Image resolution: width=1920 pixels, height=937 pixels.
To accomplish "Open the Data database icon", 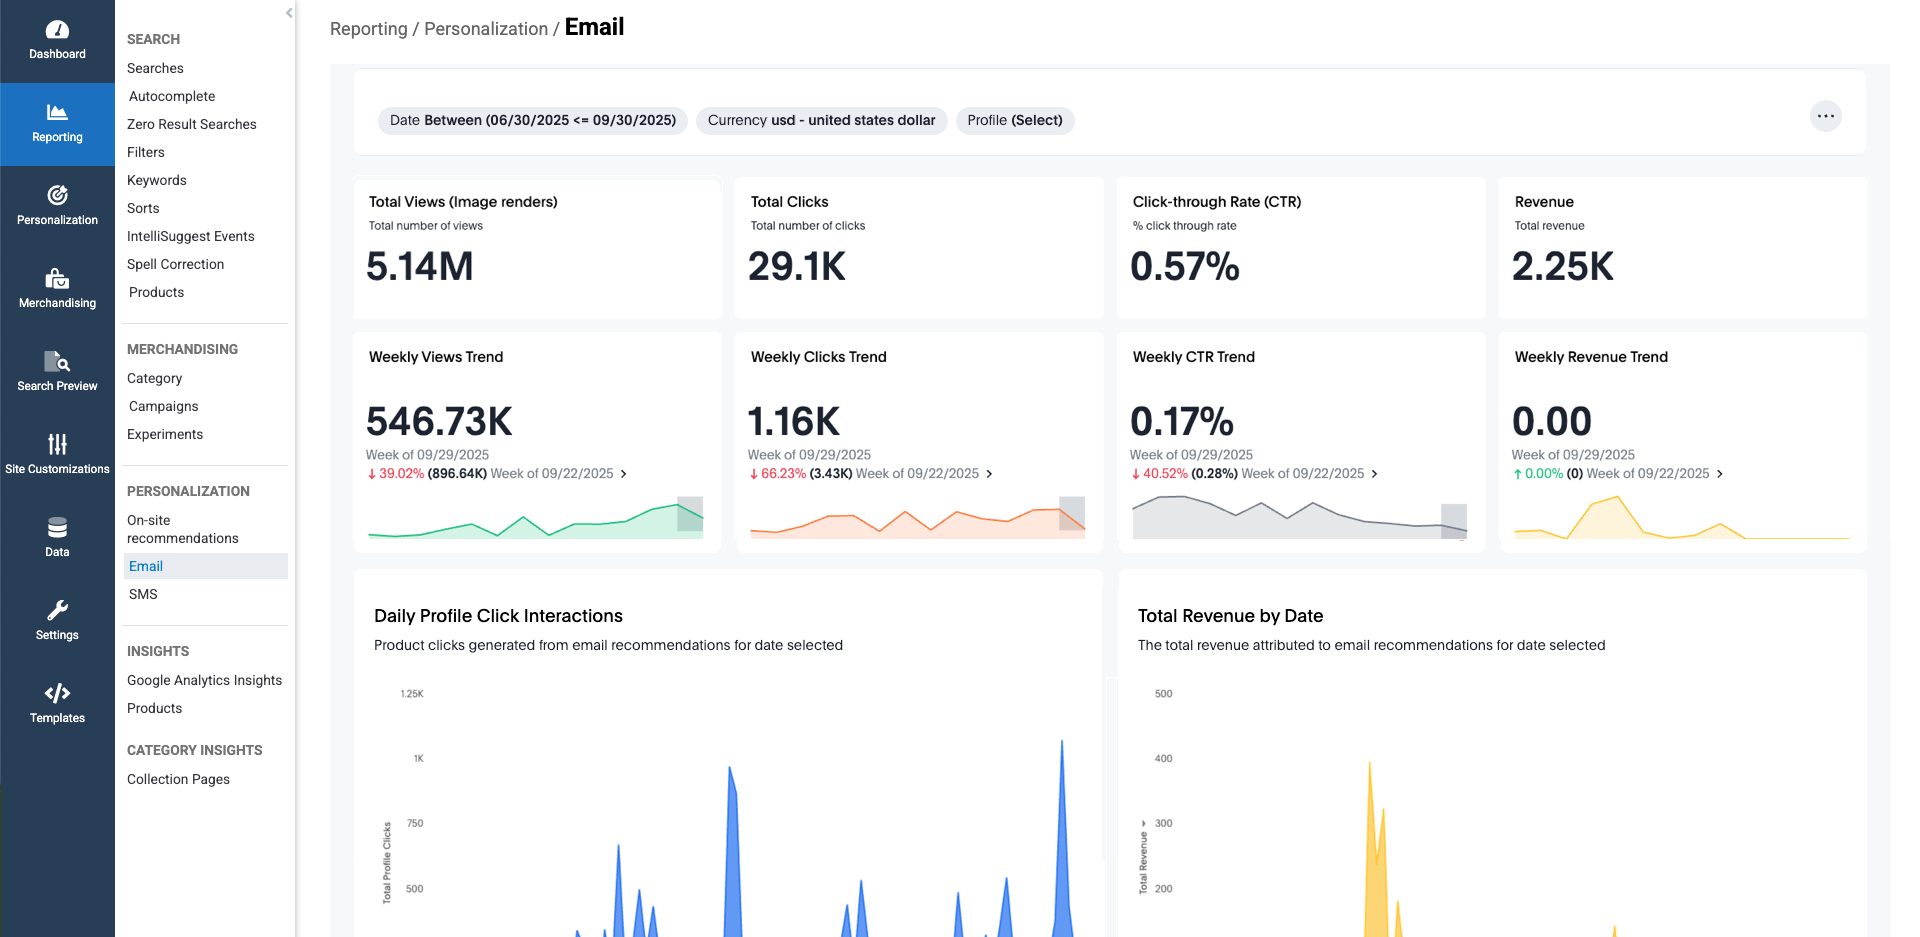I will click(57, 528).
